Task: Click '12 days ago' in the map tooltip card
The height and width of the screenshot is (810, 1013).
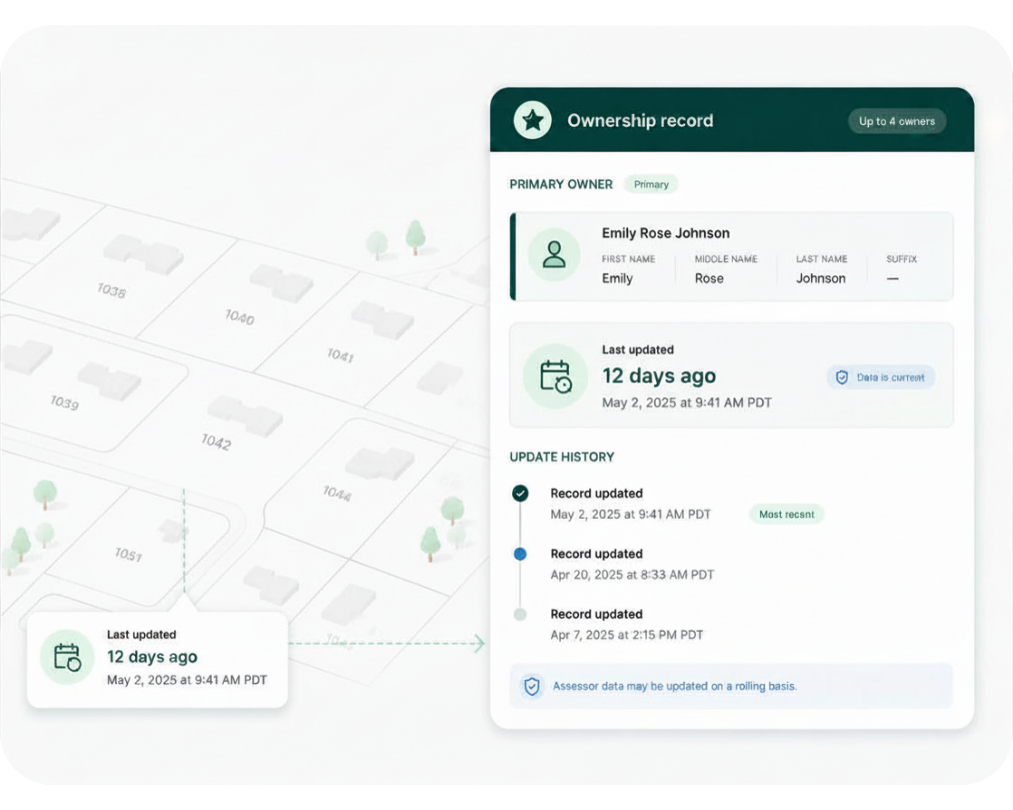Action: pos(152,657)
